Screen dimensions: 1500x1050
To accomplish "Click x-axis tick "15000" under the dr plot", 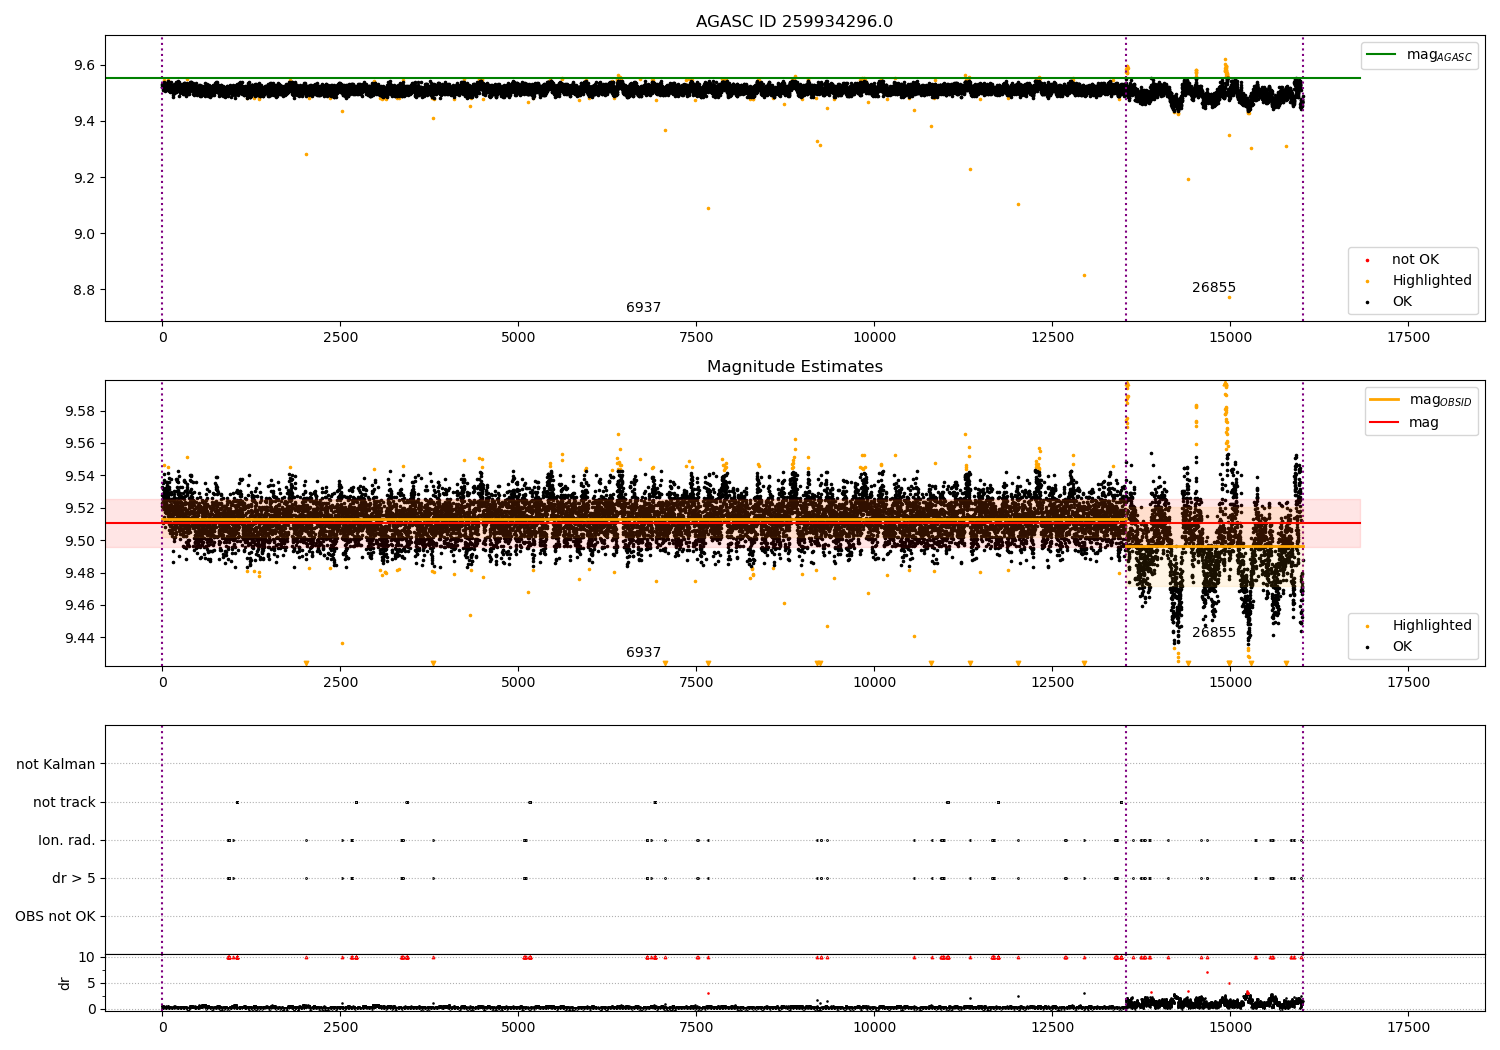I will 1230,1028.
